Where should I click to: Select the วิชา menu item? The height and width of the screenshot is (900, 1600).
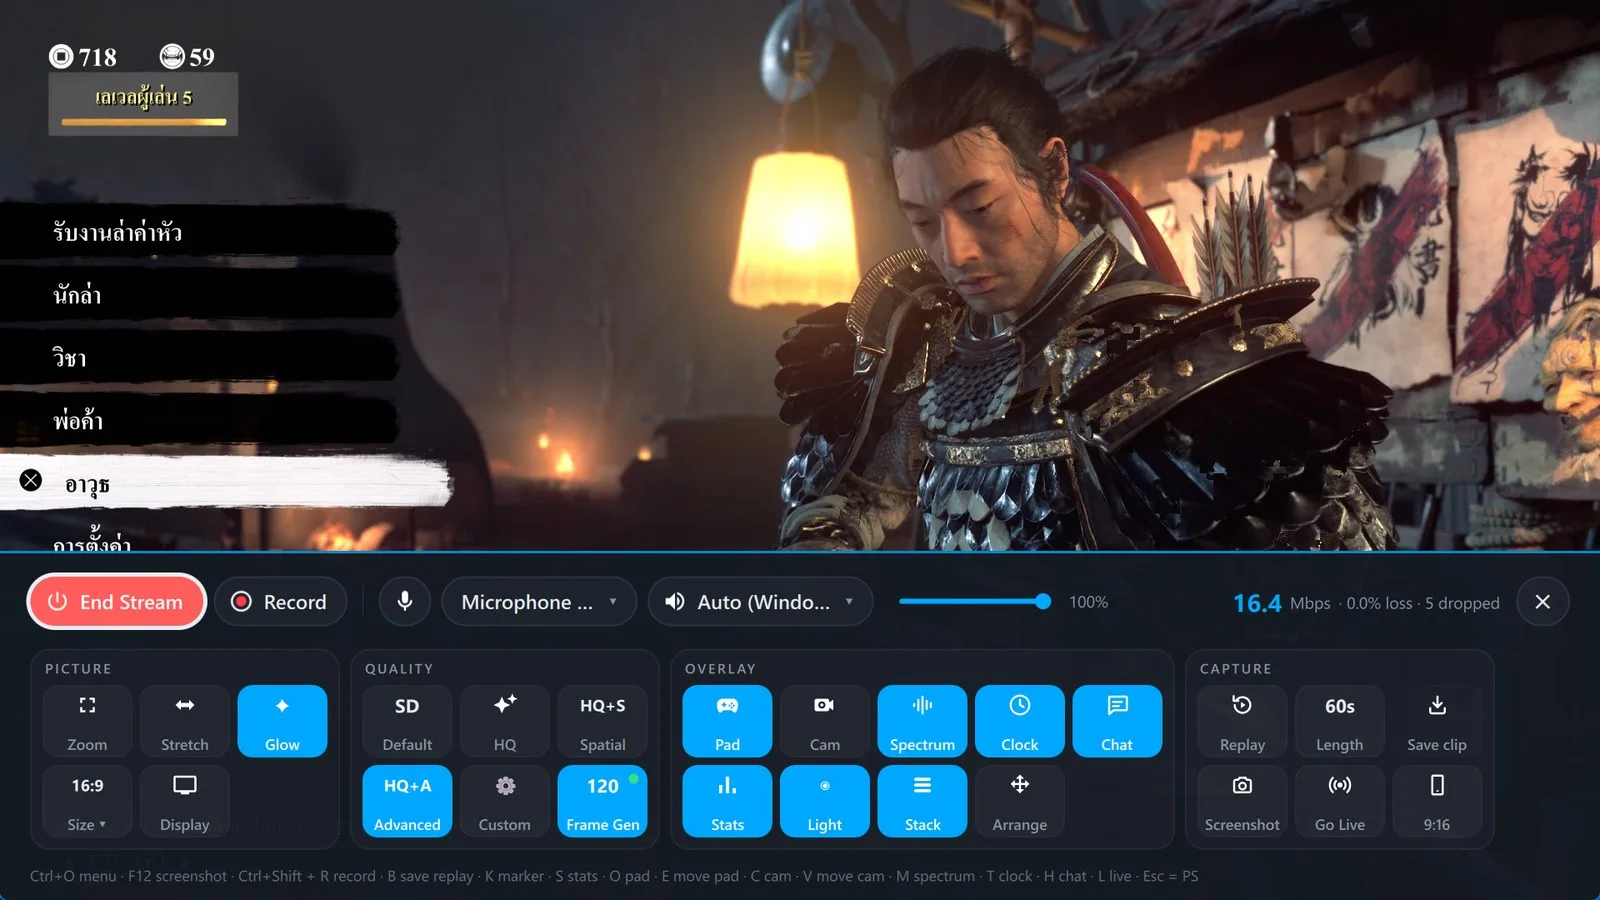coord(198,358)
